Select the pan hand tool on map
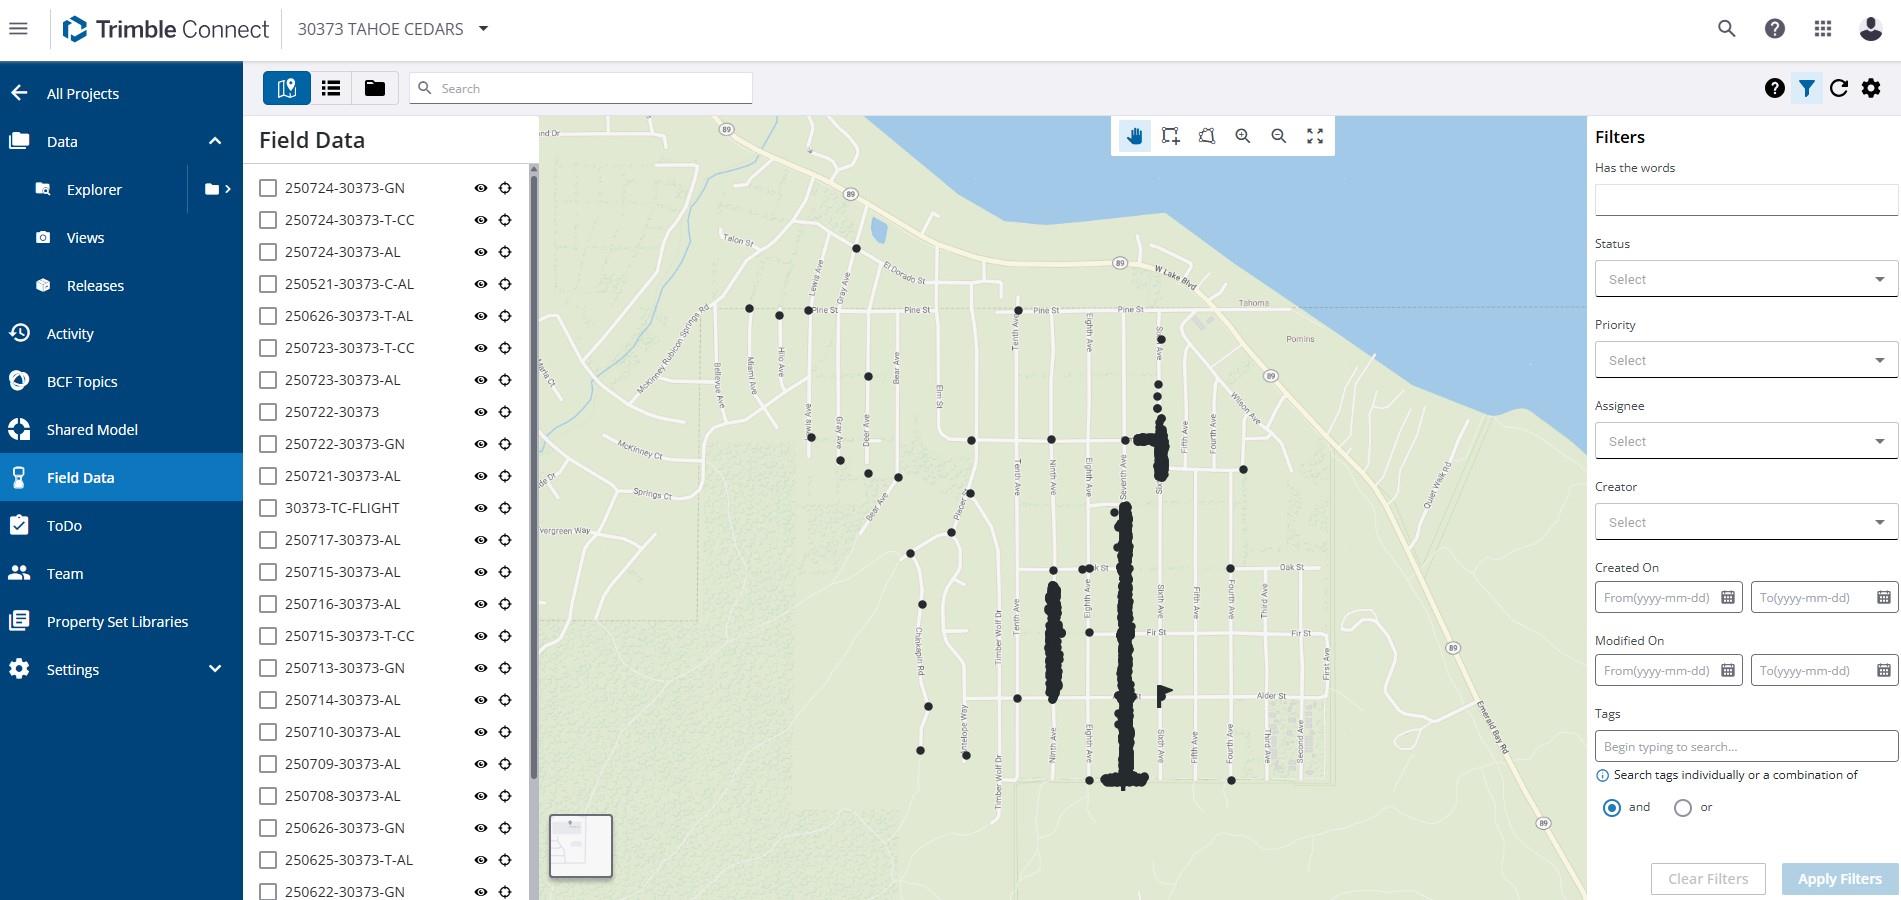This screenshot has width=1901, height=900. 1134,136
